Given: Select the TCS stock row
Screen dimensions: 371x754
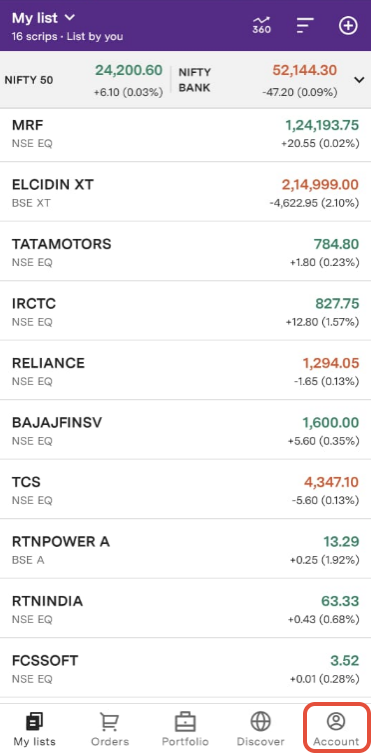Looking at the screenshot, I should 186,490.
